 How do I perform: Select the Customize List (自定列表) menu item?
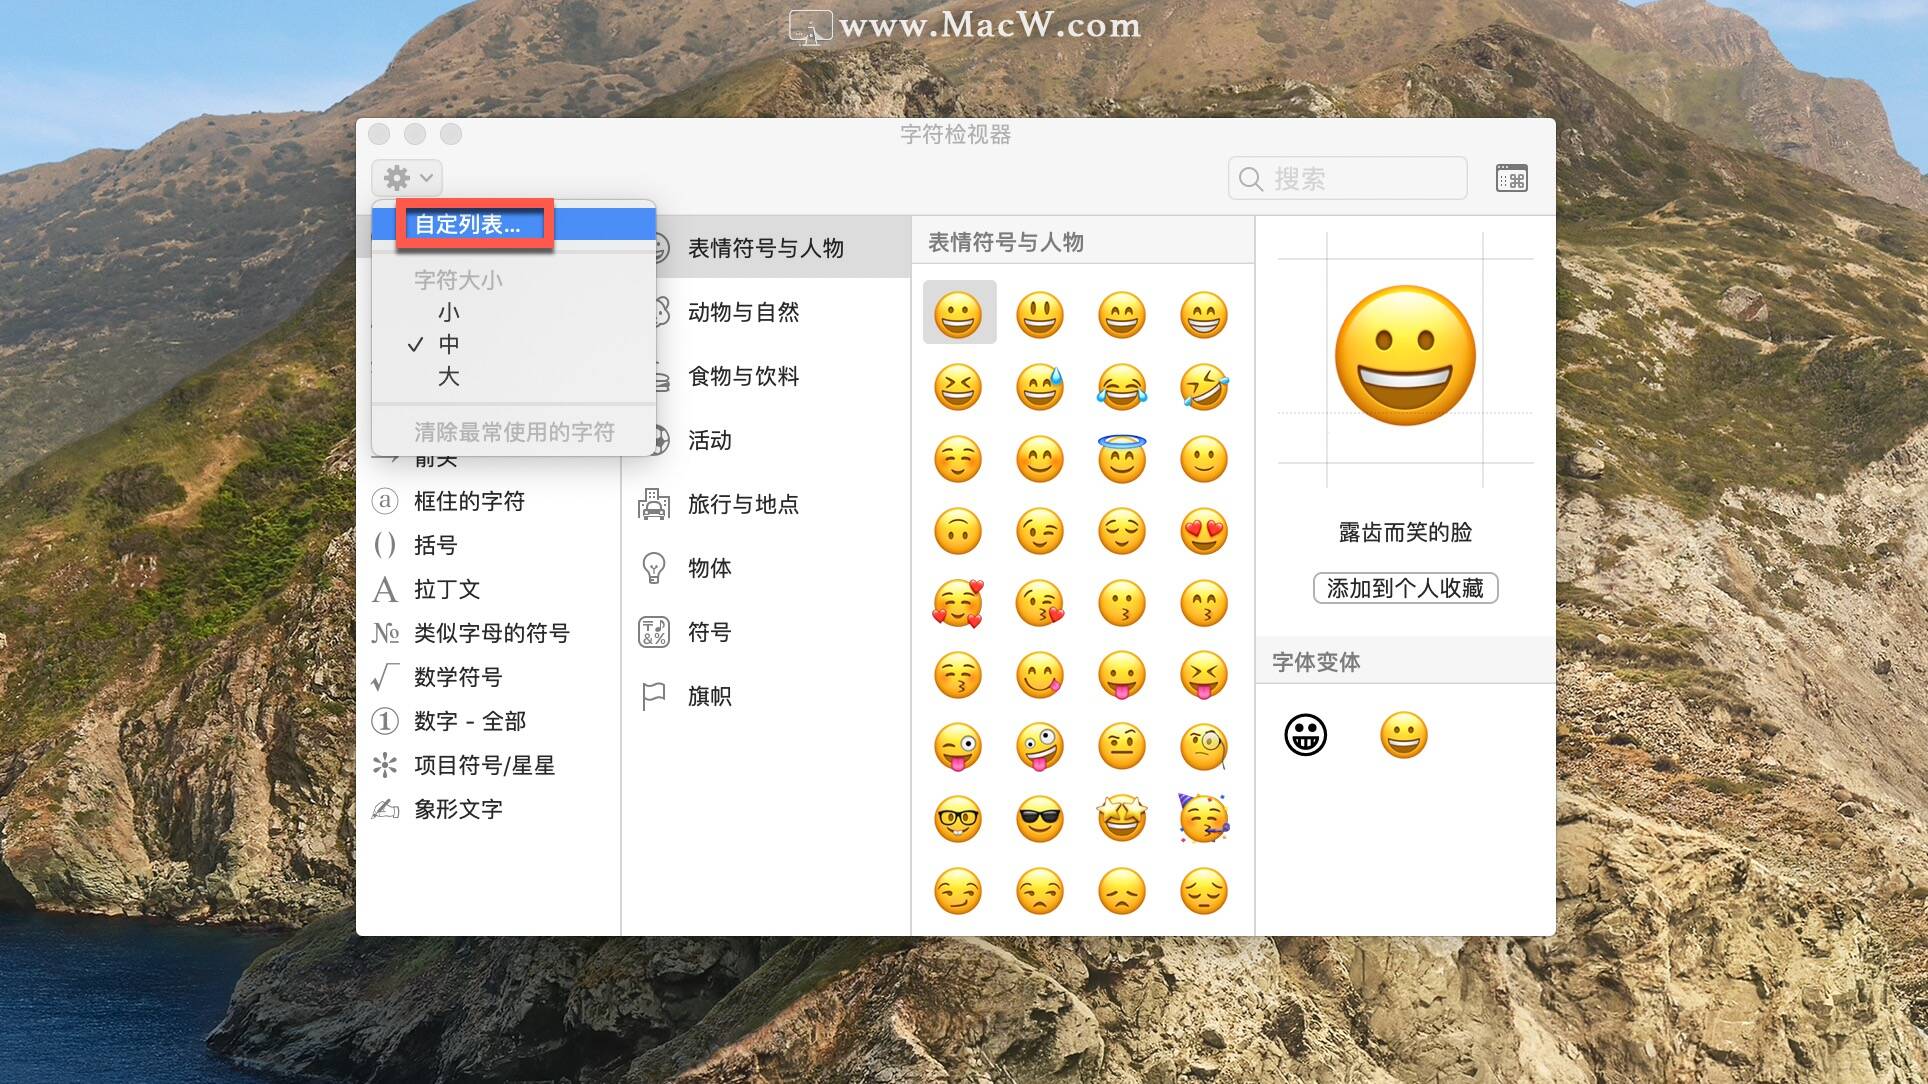click(468, 224)
